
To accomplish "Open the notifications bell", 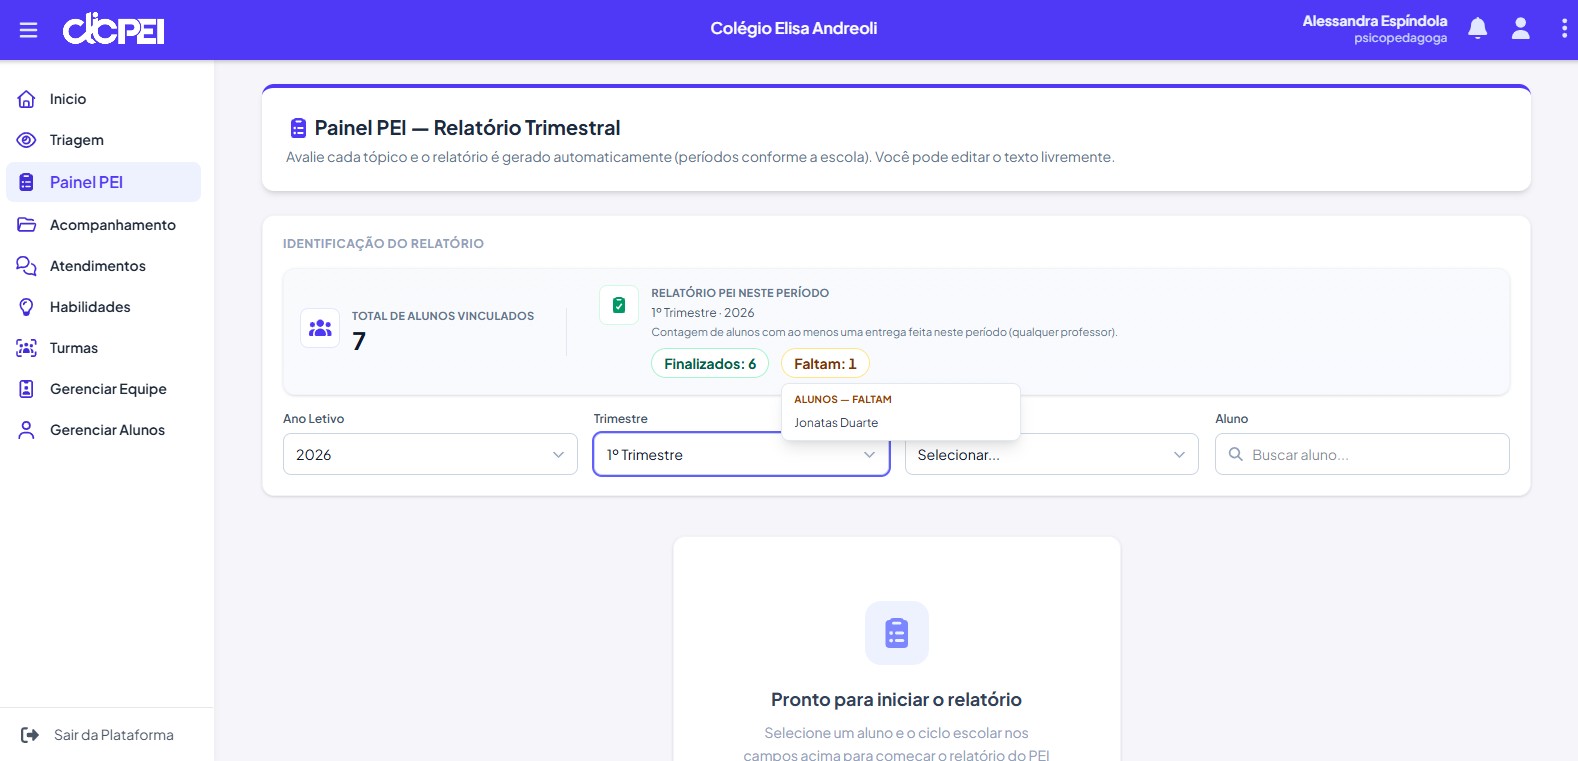I will tap(1477, 29).
